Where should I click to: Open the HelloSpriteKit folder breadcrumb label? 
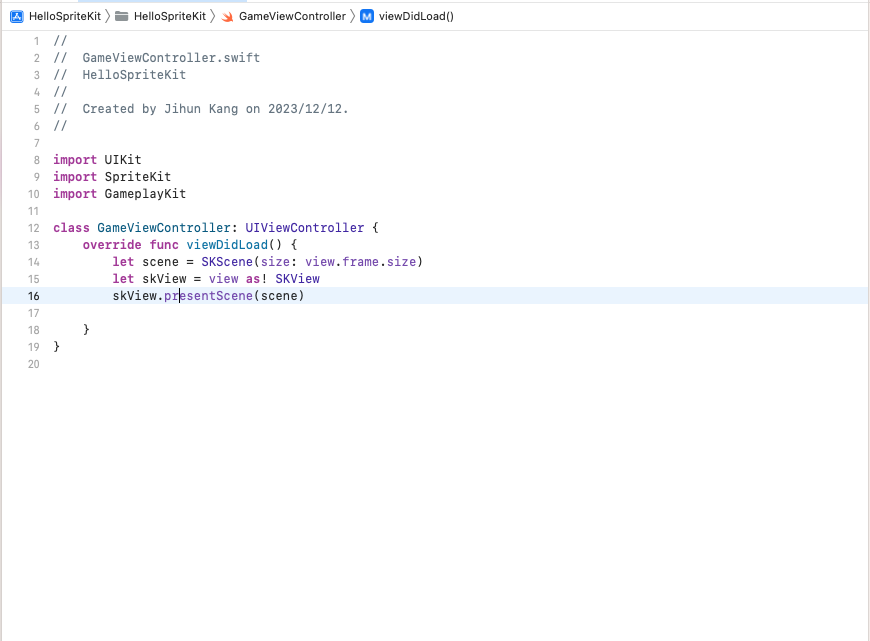(x=170, y=17)
